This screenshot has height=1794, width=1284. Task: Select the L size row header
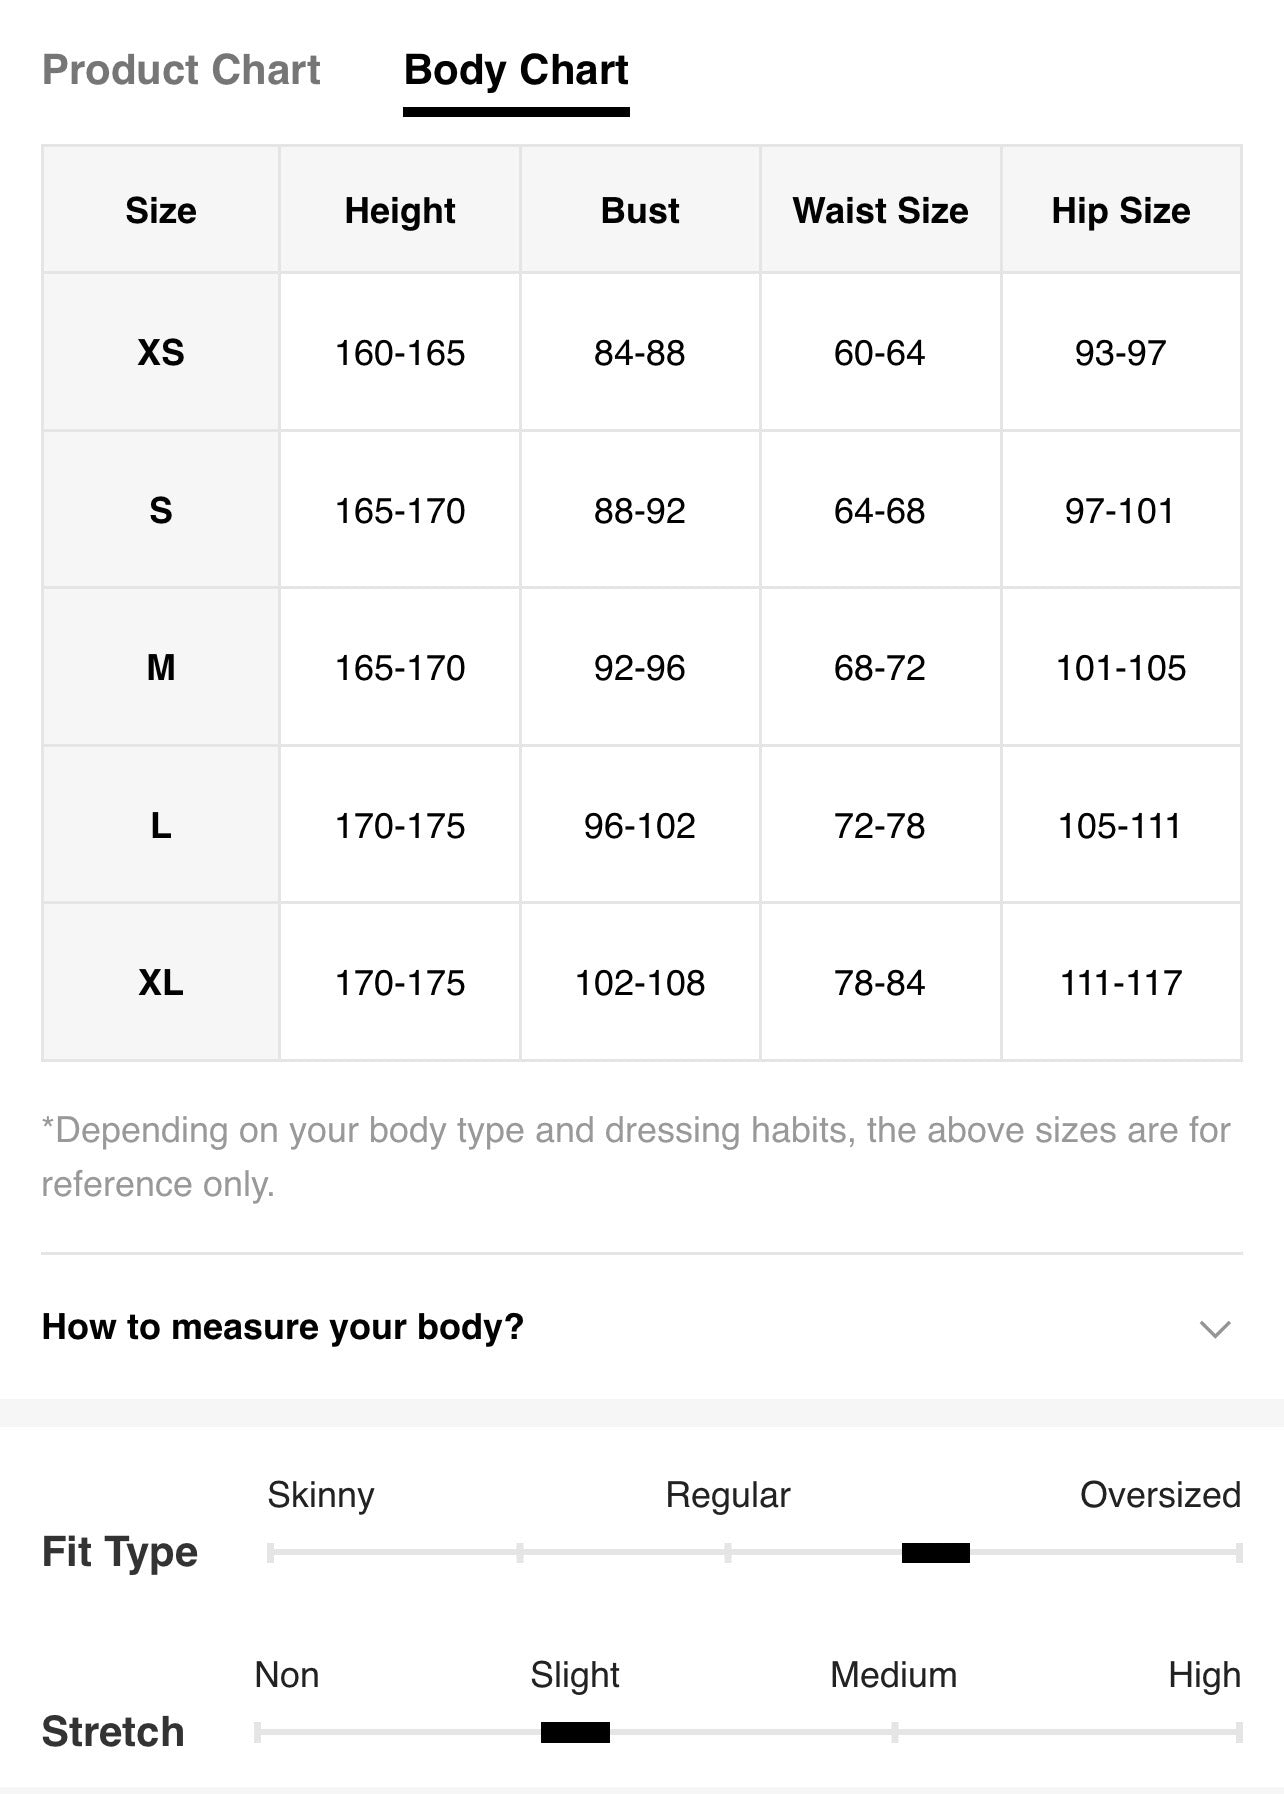[x=161, y=825]
